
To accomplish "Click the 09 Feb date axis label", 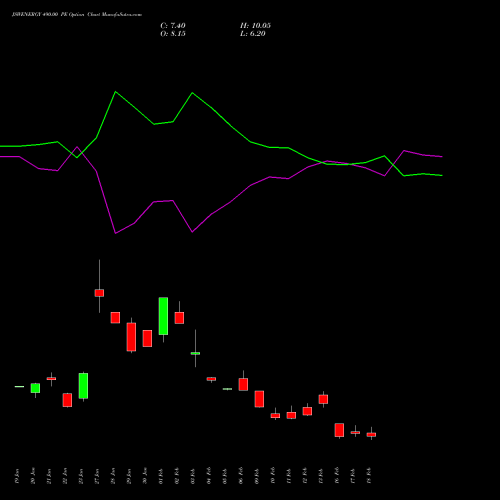I will (x=257, y=476).
